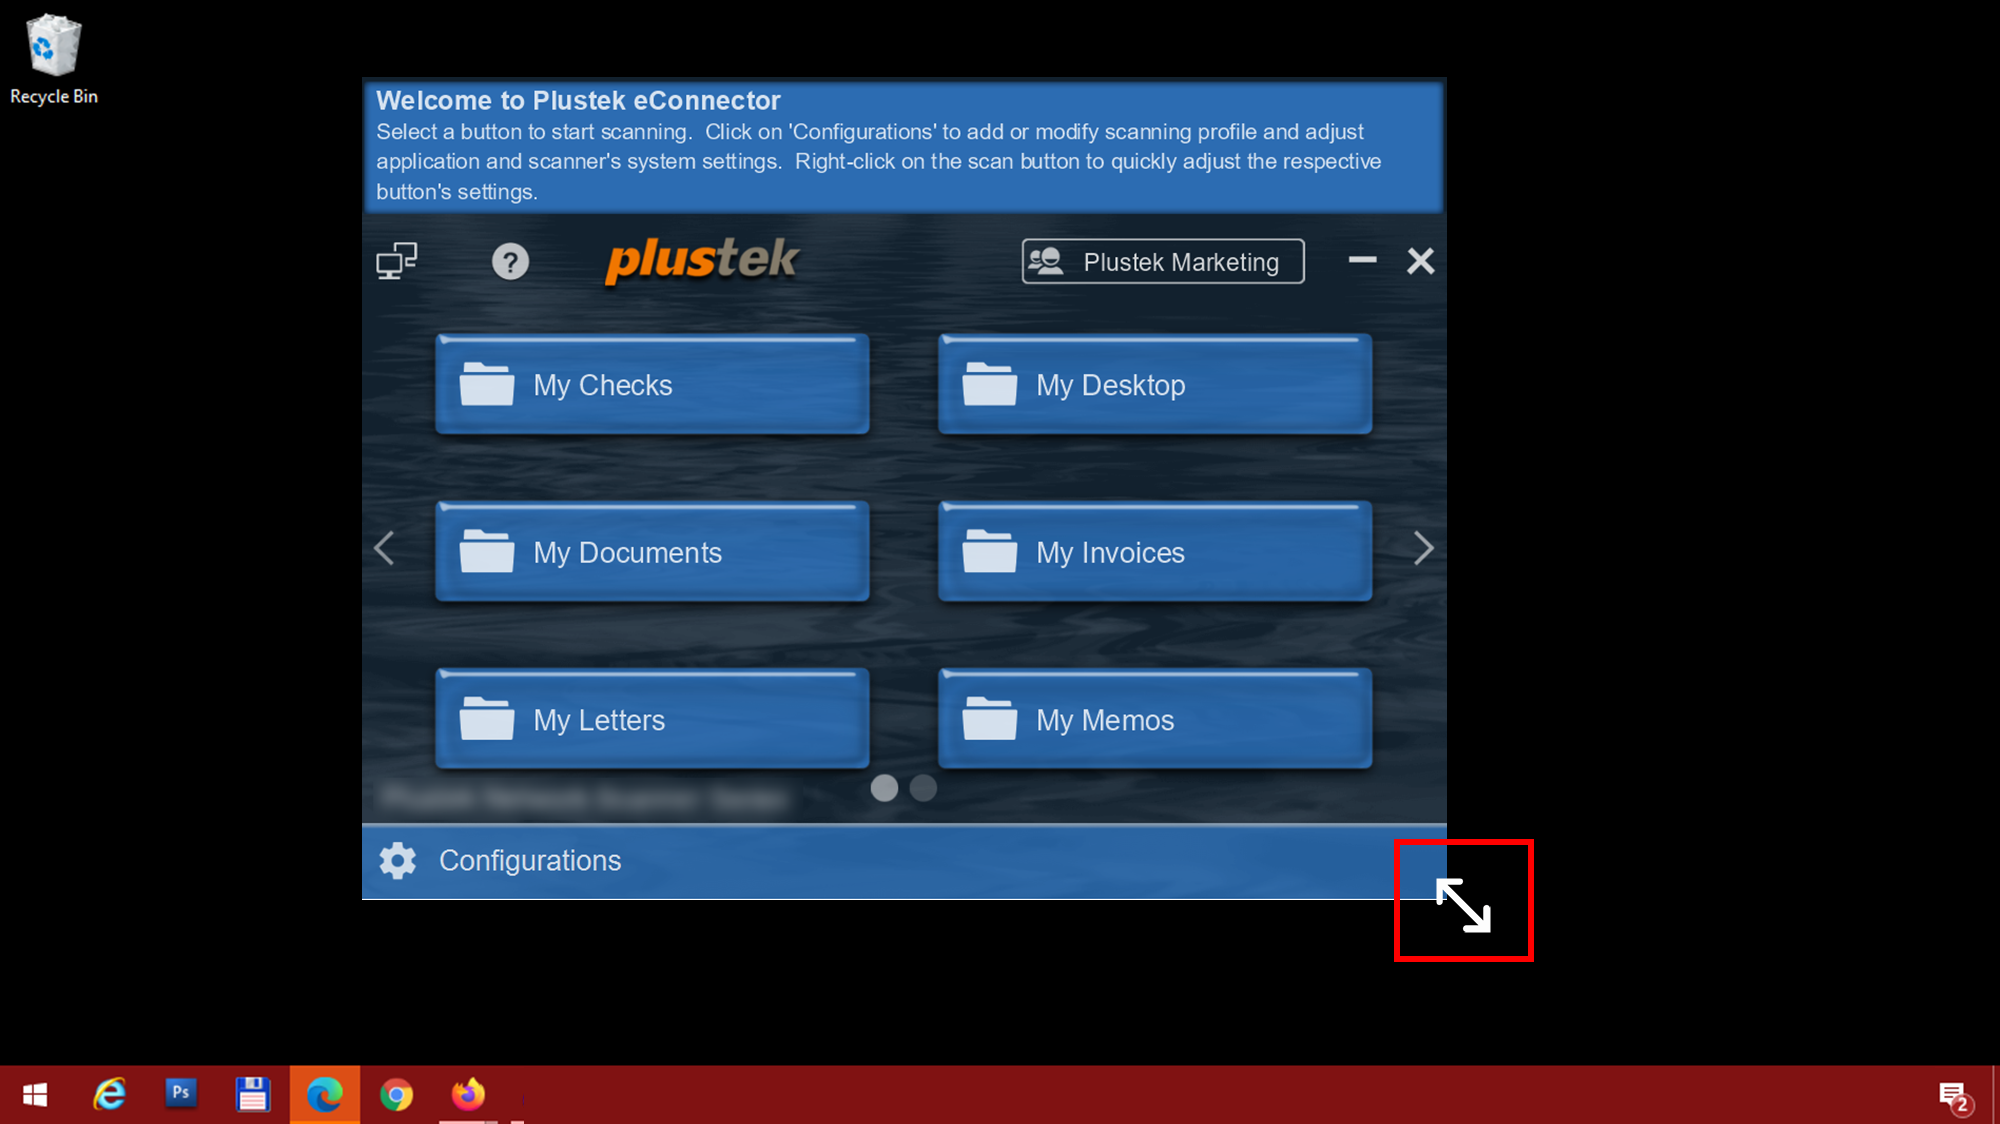Launch Microsoft Edge from taskbar
Viewport: 2000px width, 1124px height.
point(324,1095)
